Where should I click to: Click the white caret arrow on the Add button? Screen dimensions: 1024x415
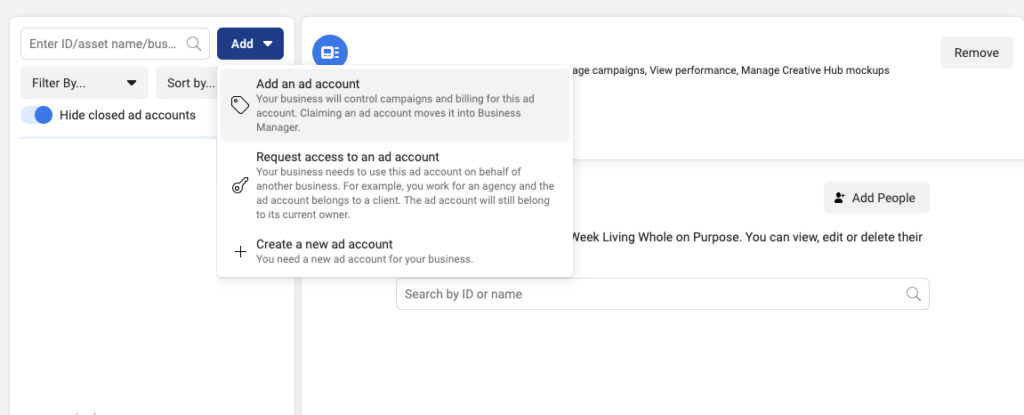click(268, 44)
